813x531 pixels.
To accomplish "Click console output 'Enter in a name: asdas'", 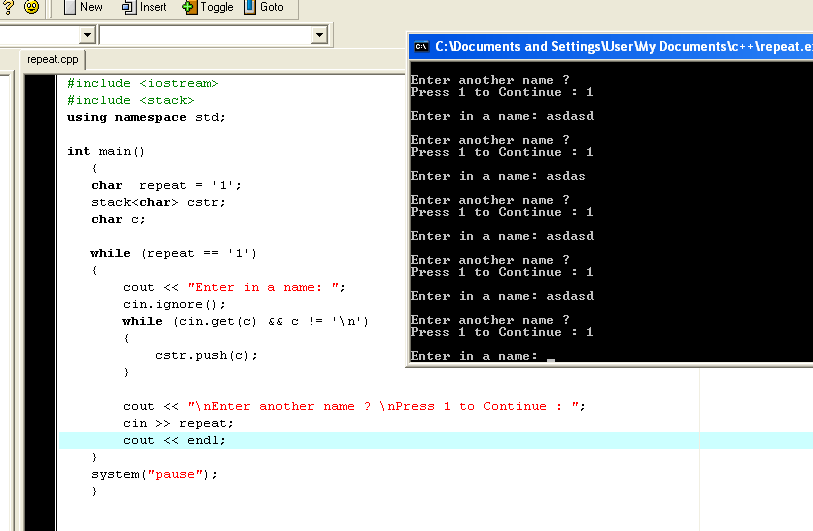I will (x=498, y=176).
